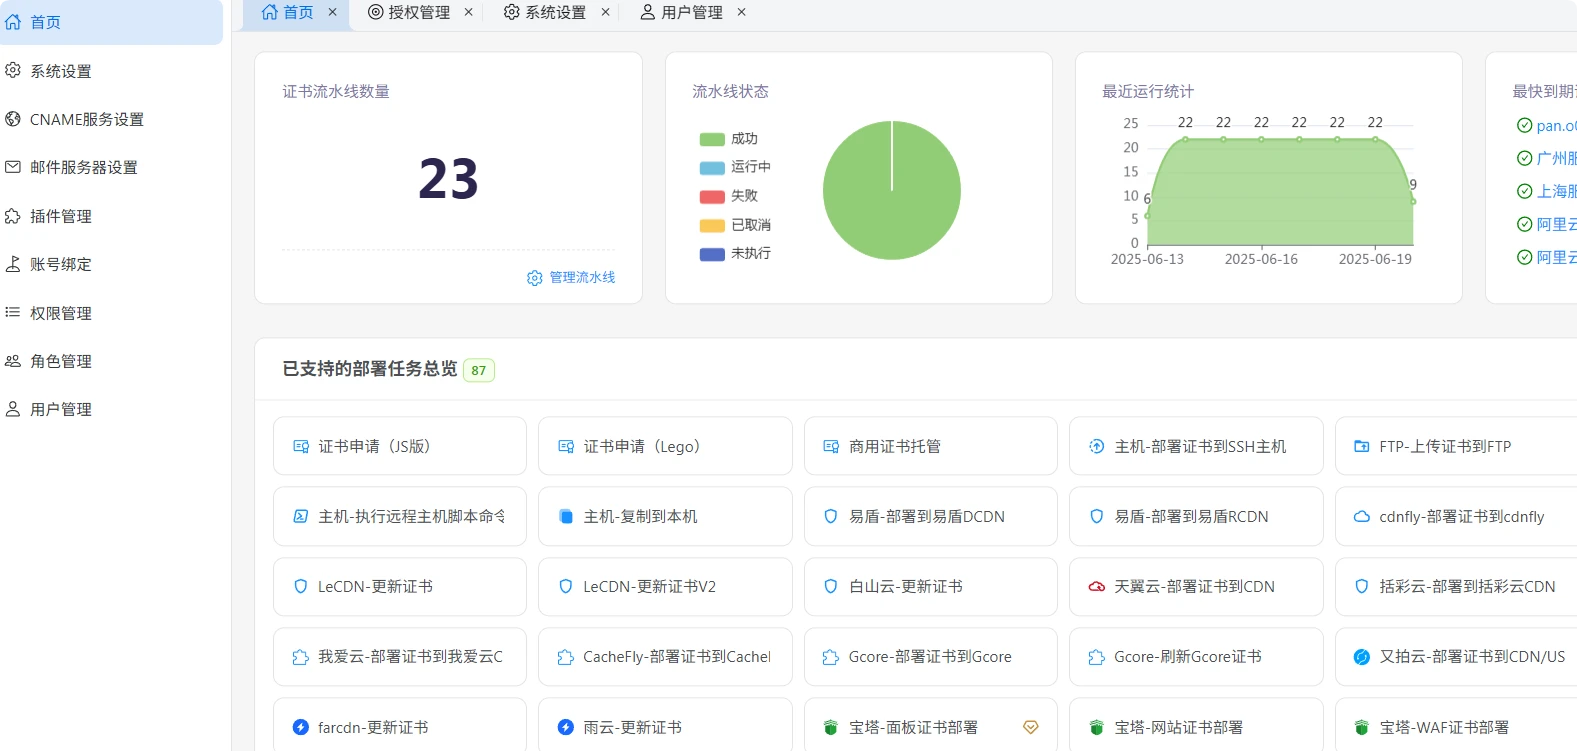The width and height of the screenshot is (1577, 751).
Task: Open 首页 in the sidebar
Action: pyautogui.click(x=110, y=22)
